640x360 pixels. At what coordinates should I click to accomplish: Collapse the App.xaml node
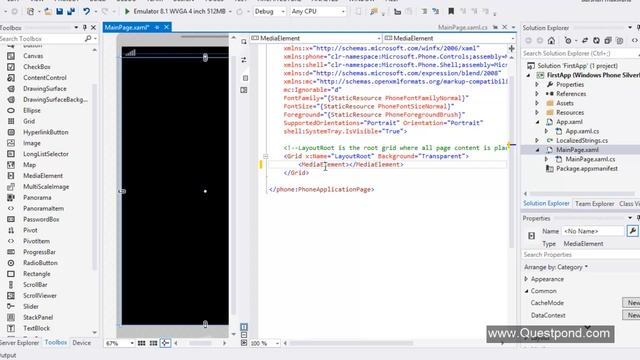(x=537, y=122)
